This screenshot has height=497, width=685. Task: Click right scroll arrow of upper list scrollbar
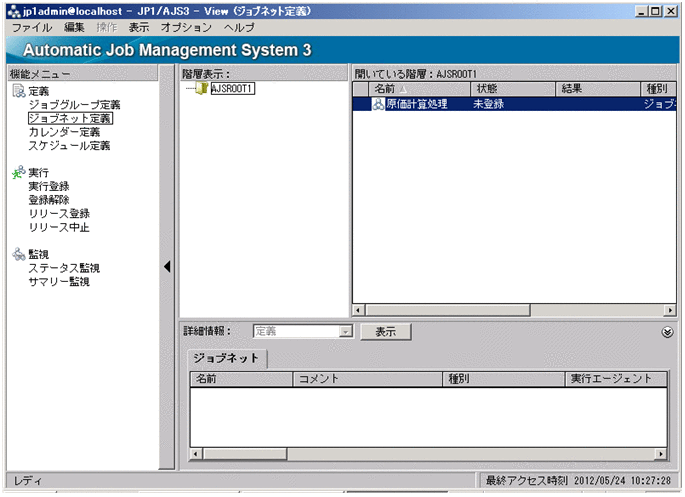tap(670, 310)
